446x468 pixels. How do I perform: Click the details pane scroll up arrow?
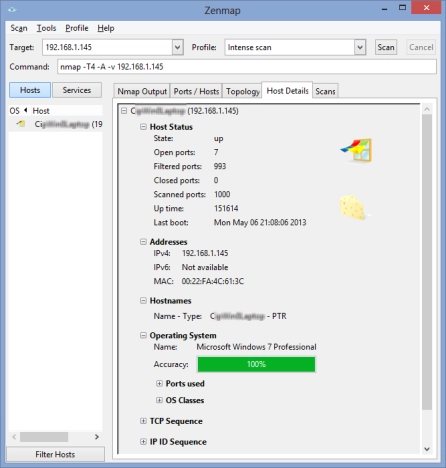click(427, 109)
